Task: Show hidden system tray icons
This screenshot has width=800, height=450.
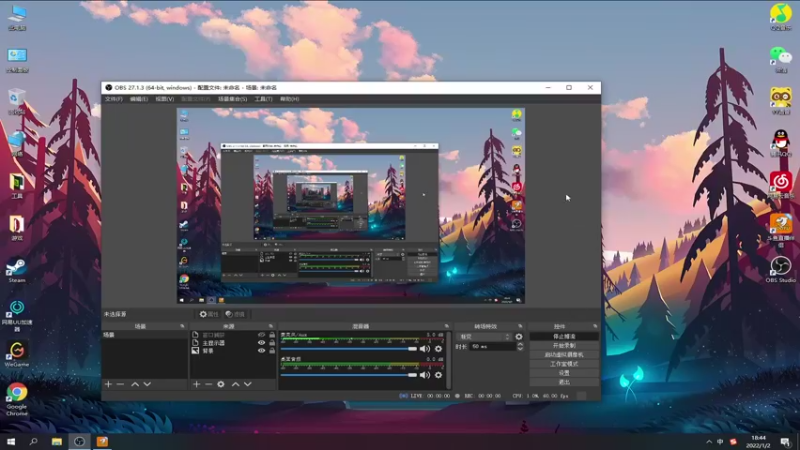Action: coord(709,442)
